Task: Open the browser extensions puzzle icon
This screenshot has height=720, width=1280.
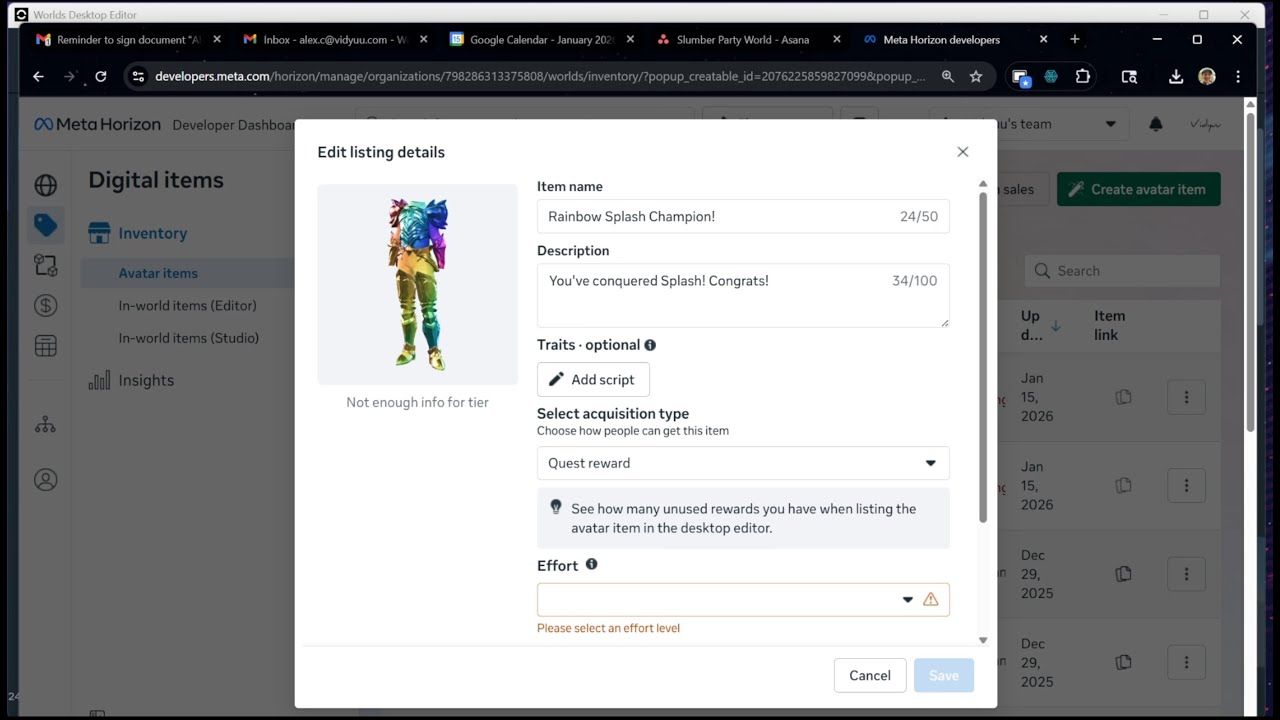Action: click(1082, 76)
